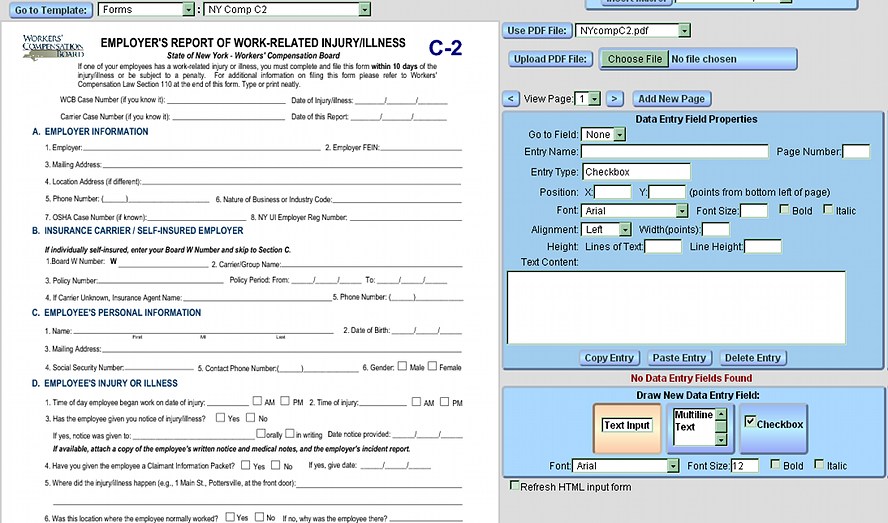Open the Font dropdown in field properties
The height and width of the screenshot is (523, 888).
634,211
